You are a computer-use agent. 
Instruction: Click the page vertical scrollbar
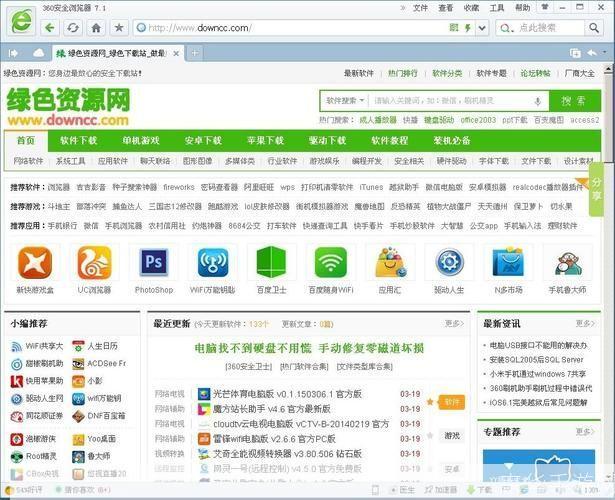click(608, 118)
